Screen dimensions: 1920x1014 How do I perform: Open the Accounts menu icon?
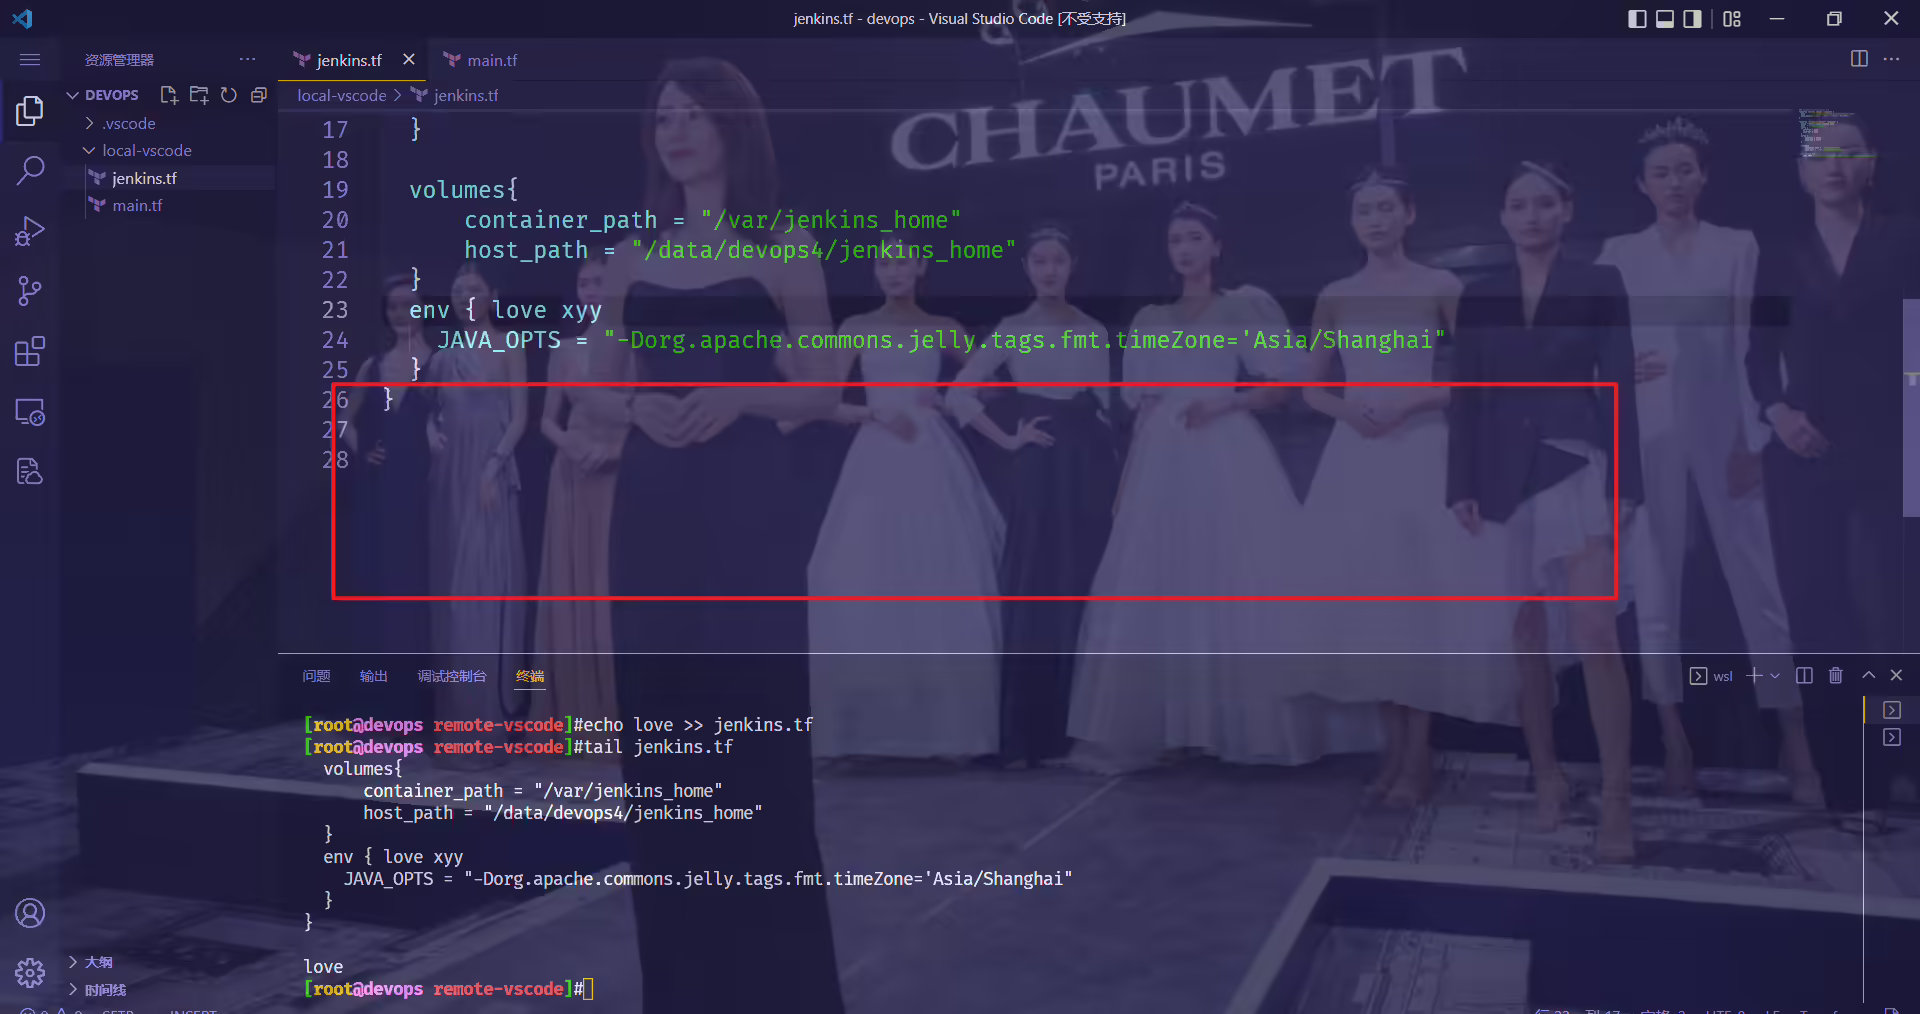pyautogui.click(x=30, y=913)
